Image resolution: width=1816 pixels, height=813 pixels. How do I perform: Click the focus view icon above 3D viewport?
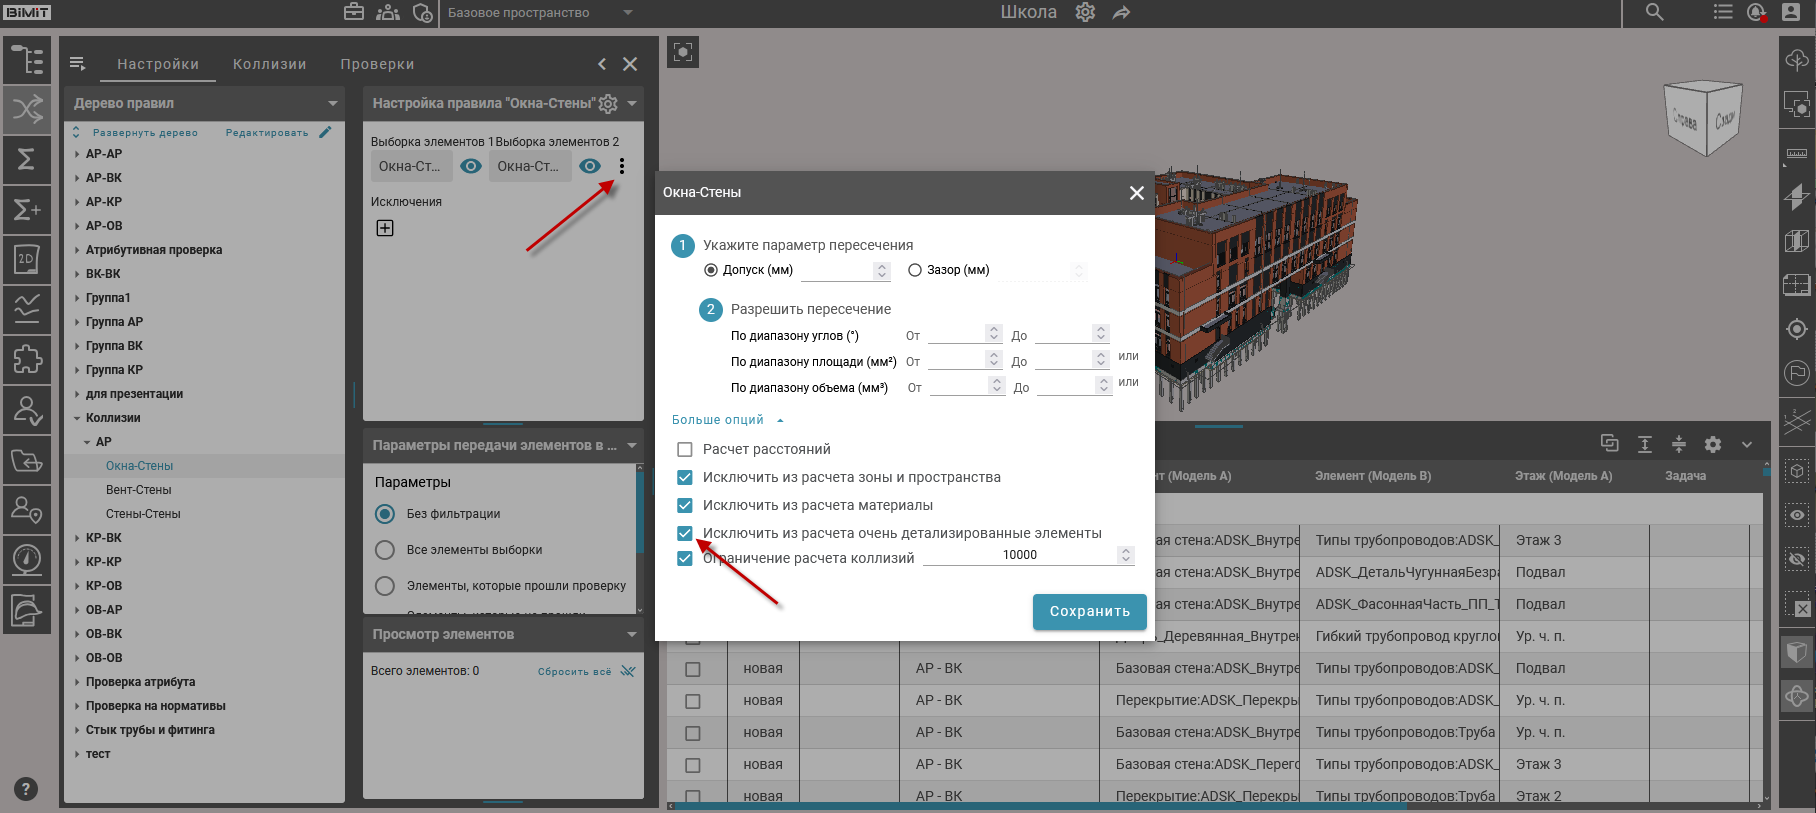pos(683,52)
